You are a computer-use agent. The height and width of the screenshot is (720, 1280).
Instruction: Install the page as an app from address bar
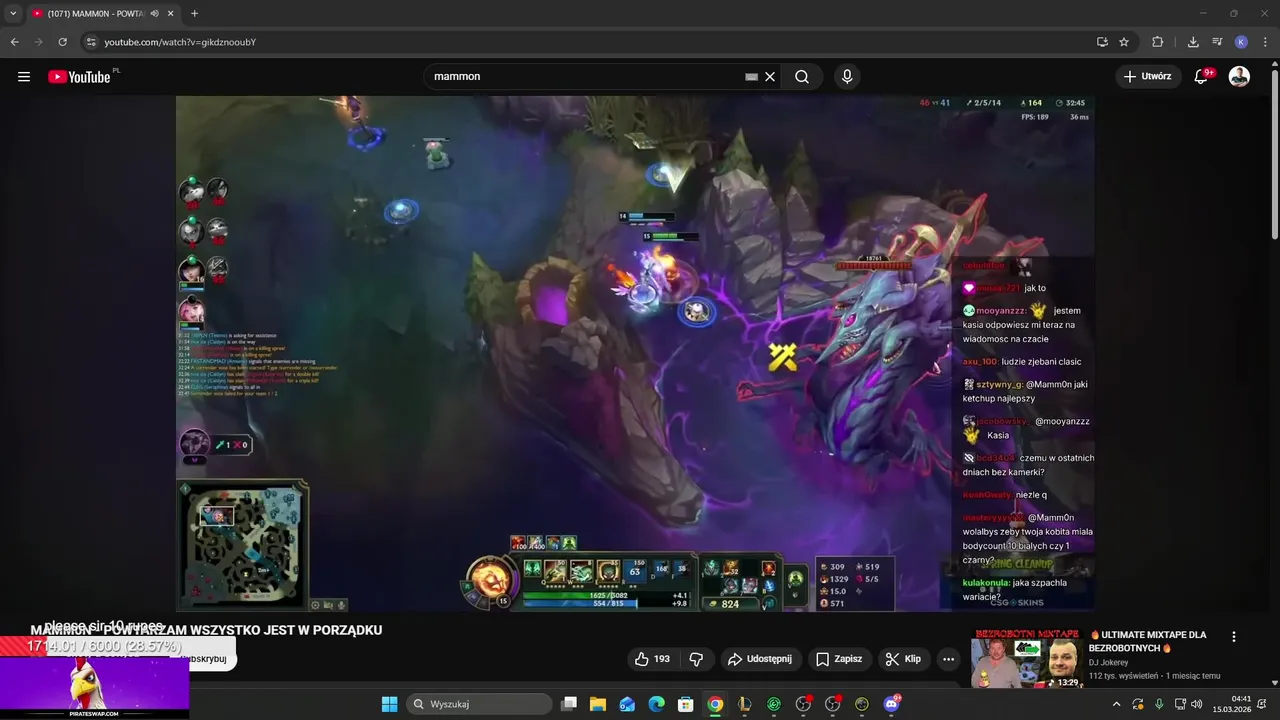[1102, 42]
